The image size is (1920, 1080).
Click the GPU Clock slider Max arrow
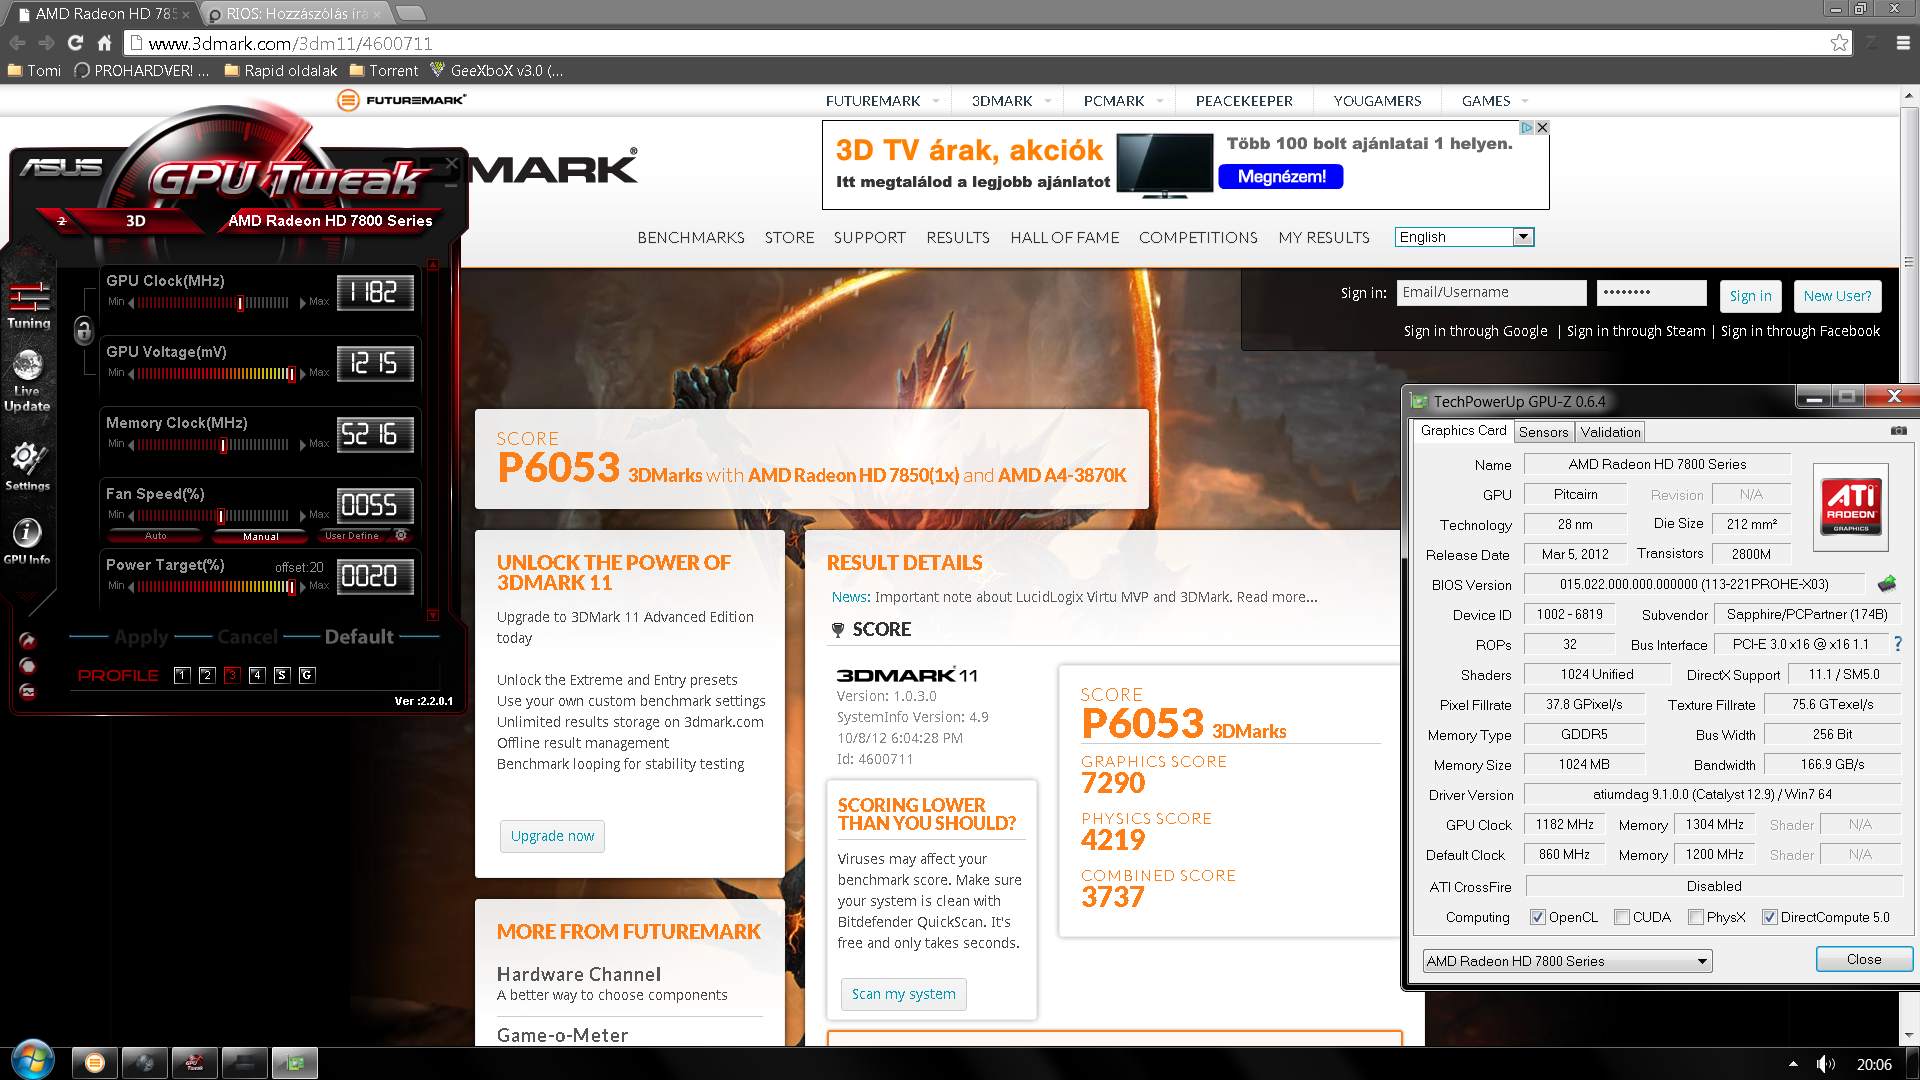[x=302, y=302]
